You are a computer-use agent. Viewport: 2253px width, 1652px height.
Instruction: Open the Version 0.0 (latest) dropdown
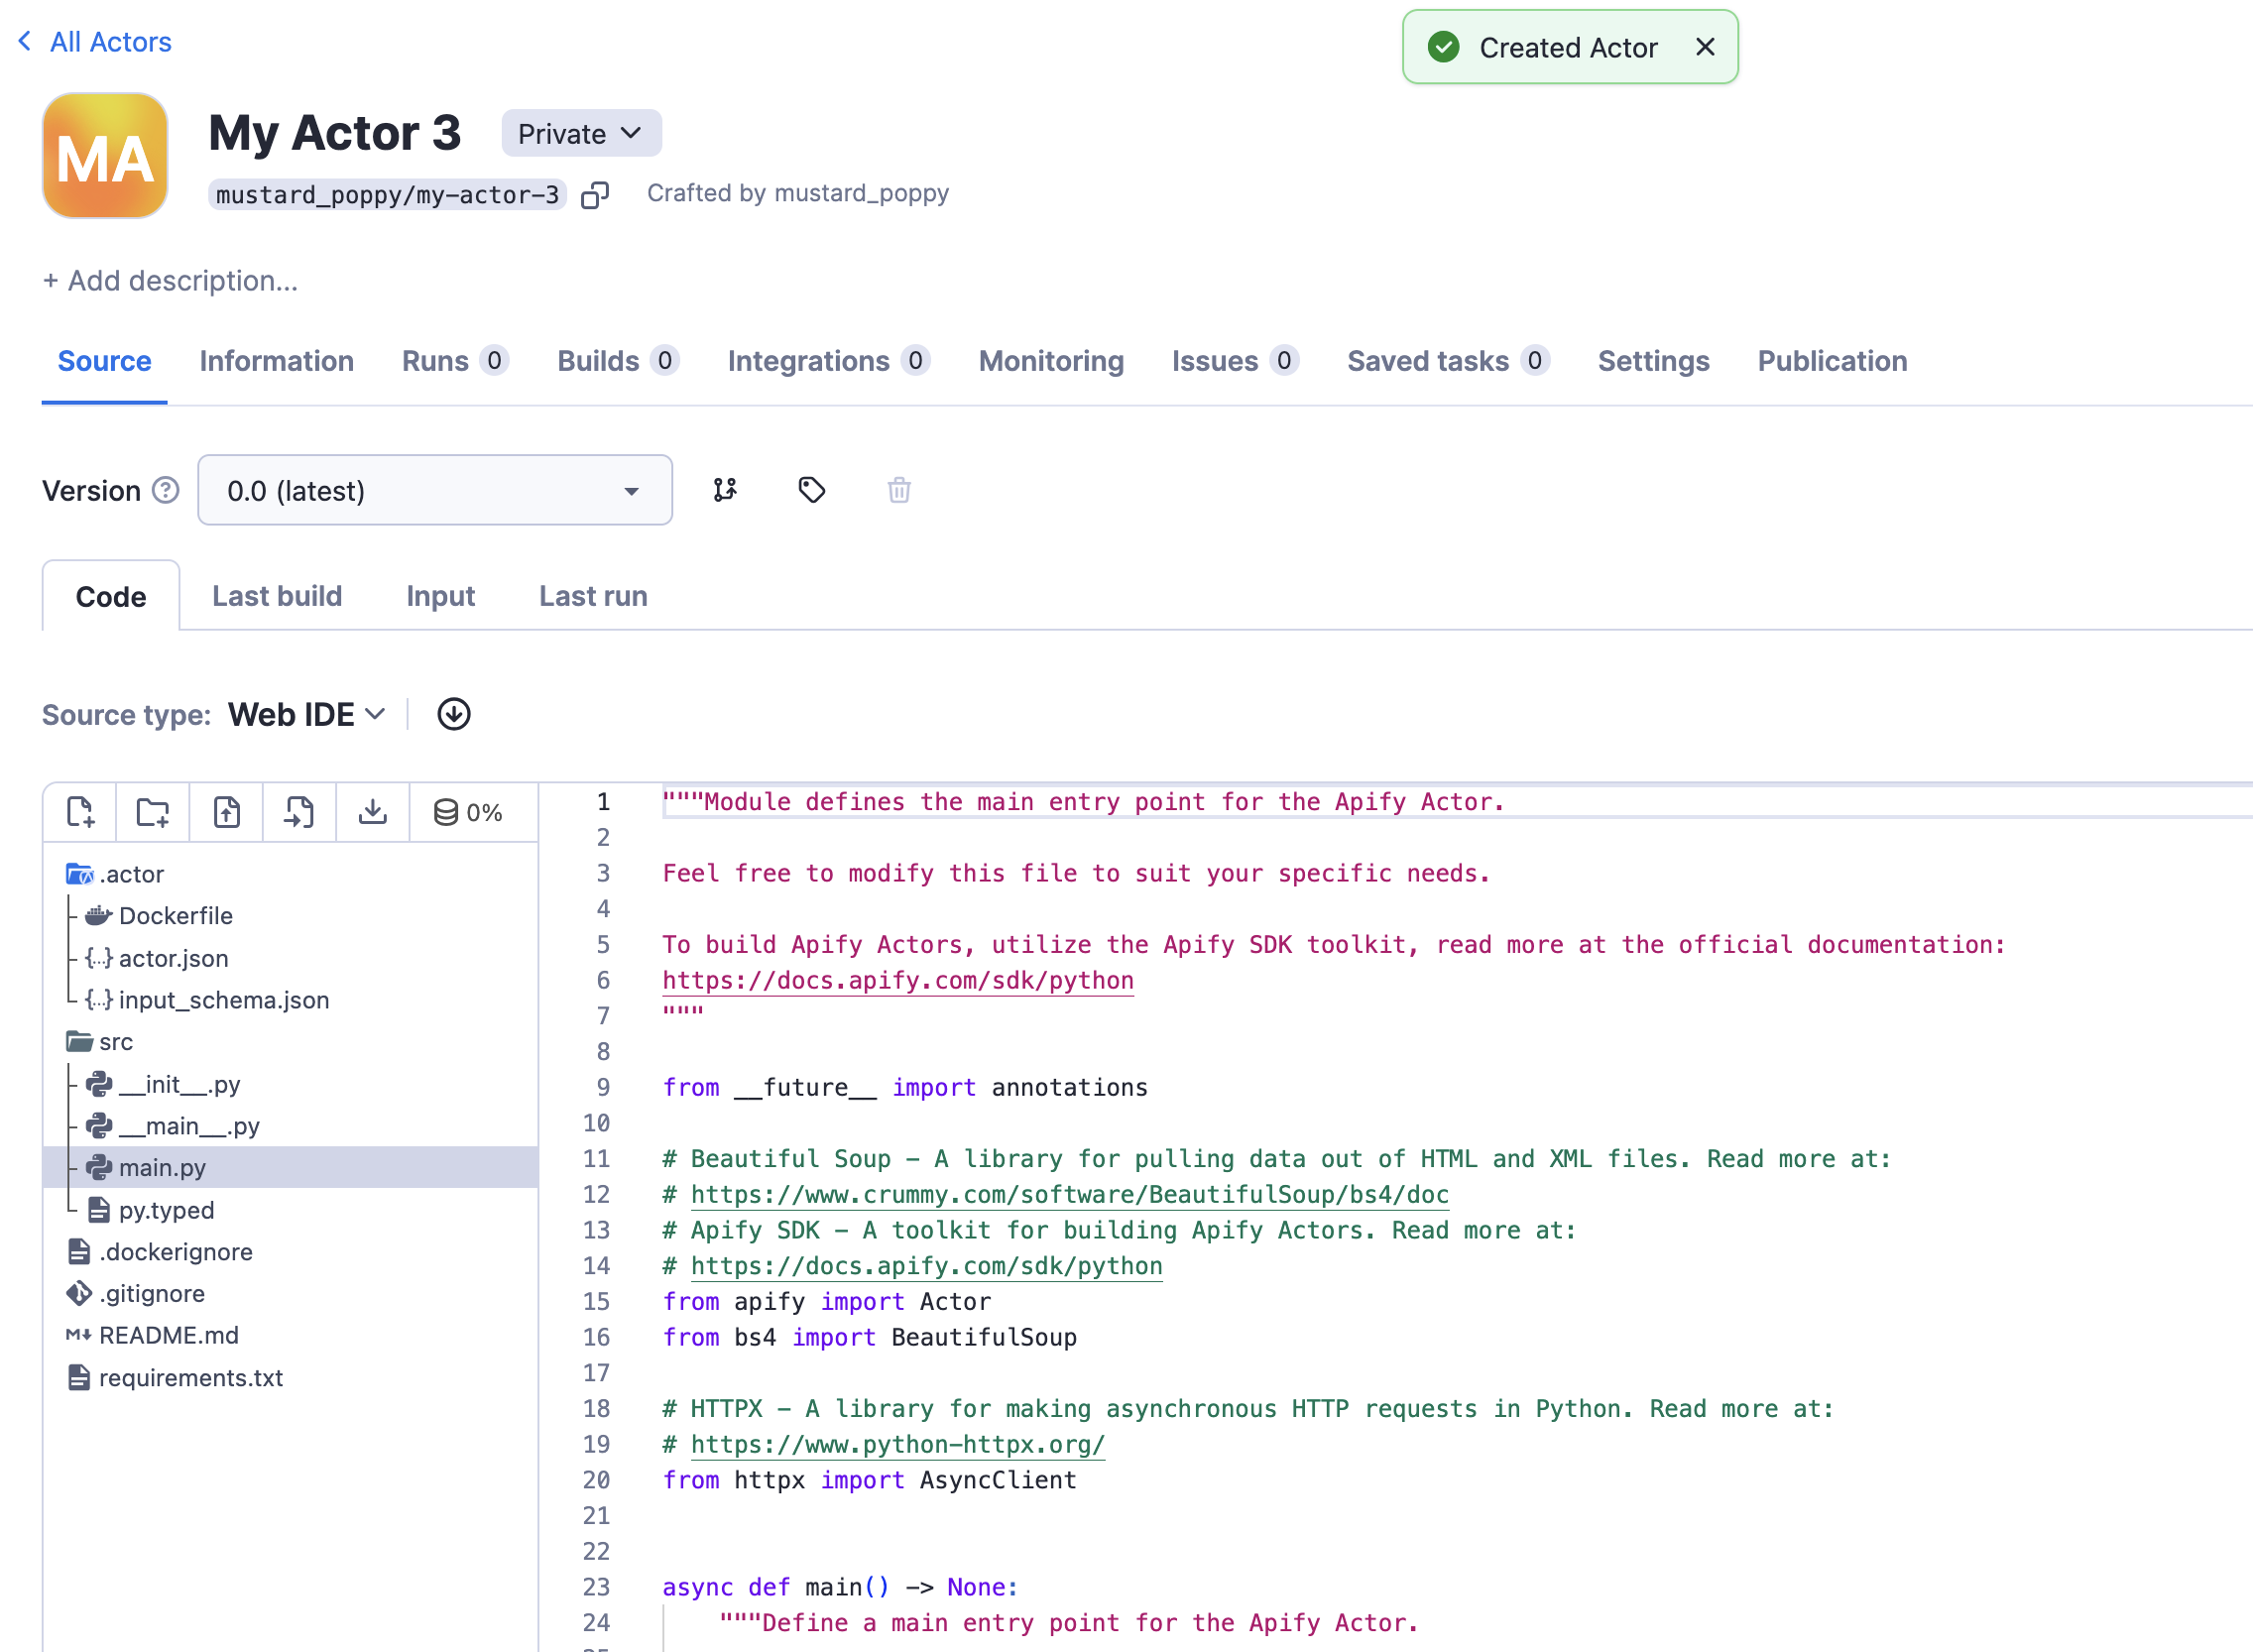pyautogui.click(x=435, y=490)
